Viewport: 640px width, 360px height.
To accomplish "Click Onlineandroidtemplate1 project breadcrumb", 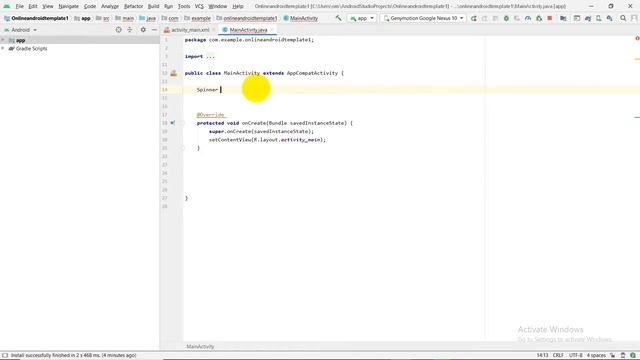I will pos(36,18).
